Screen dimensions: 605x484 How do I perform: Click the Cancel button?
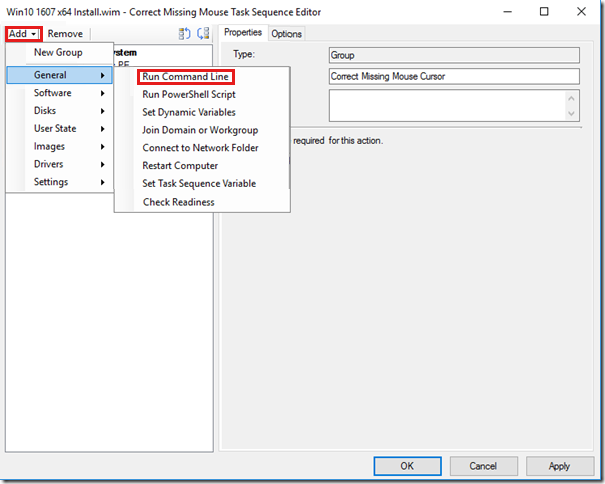483,466
